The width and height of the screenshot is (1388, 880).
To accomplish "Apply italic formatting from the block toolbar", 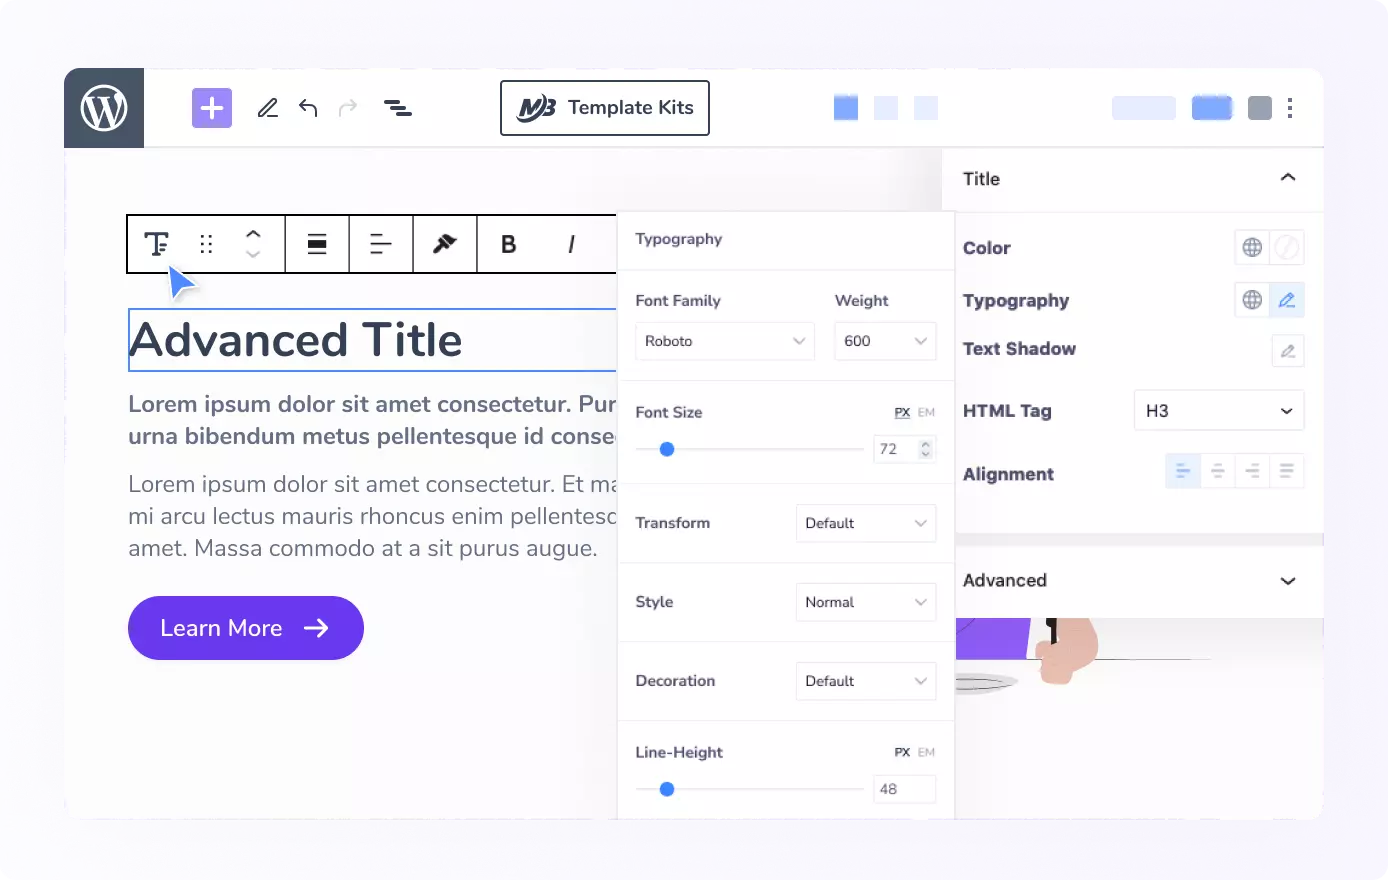I will coord(571,243).
